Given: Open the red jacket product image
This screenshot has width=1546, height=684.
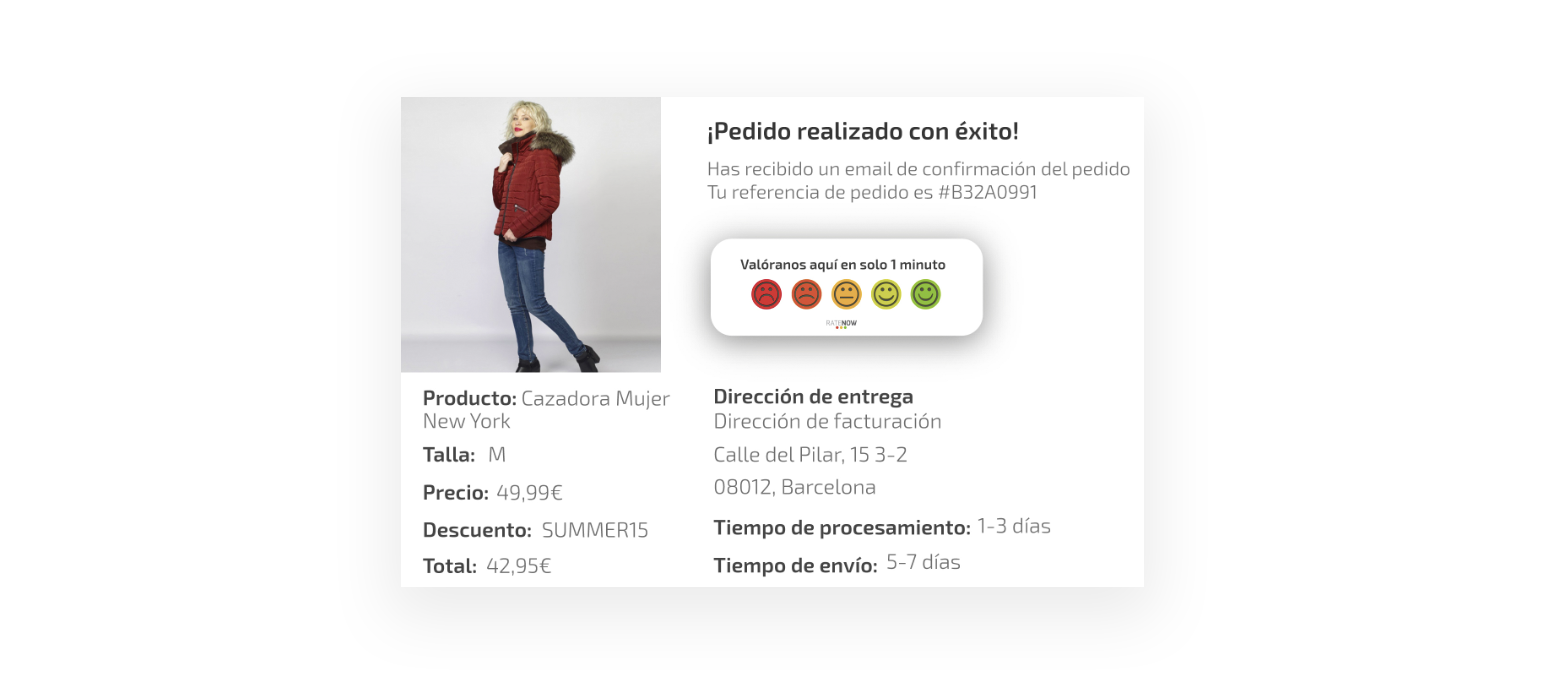Looking at the screenshot, I should click(x=531, y=235).
